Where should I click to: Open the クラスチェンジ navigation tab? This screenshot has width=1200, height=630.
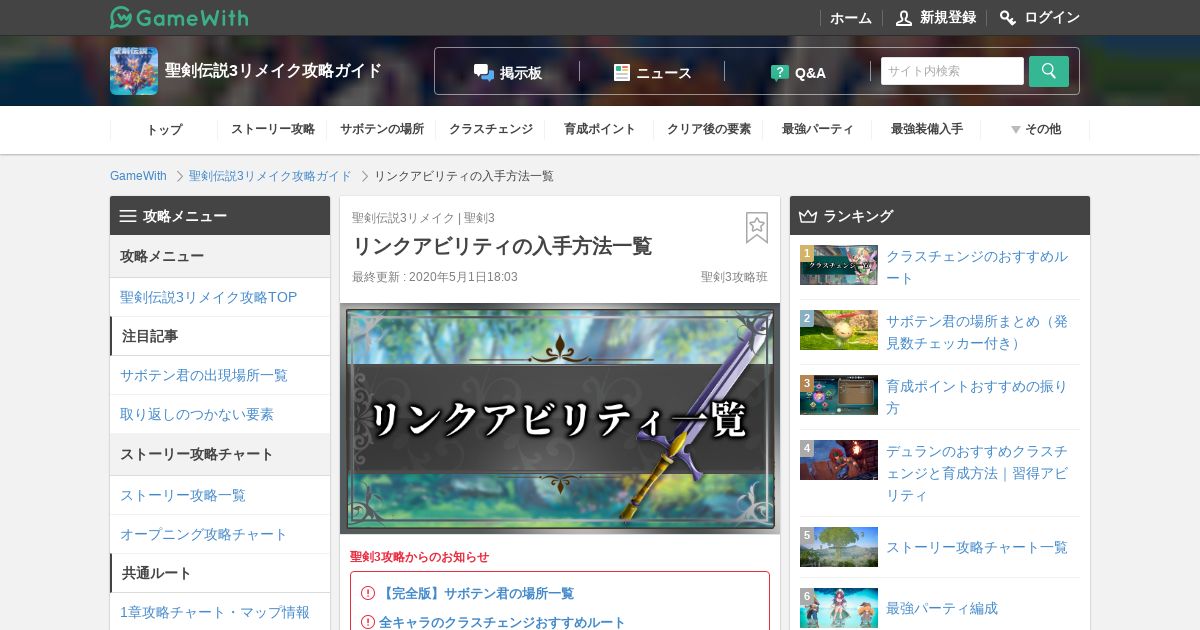pos(491,129)
